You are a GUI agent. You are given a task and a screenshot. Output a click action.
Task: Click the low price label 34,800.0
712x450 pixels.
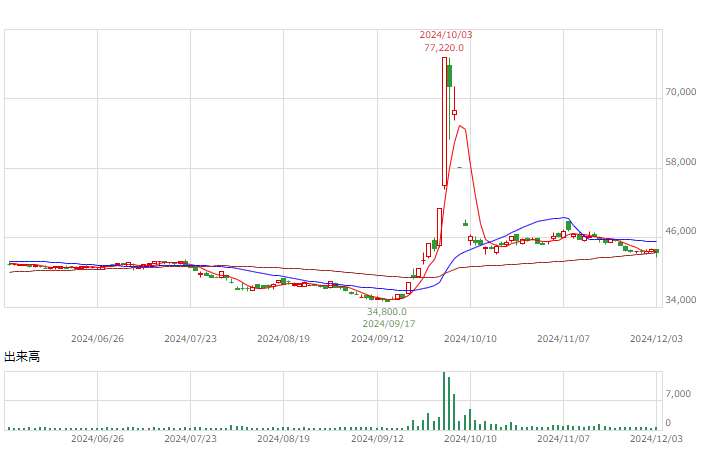point(386,312)
